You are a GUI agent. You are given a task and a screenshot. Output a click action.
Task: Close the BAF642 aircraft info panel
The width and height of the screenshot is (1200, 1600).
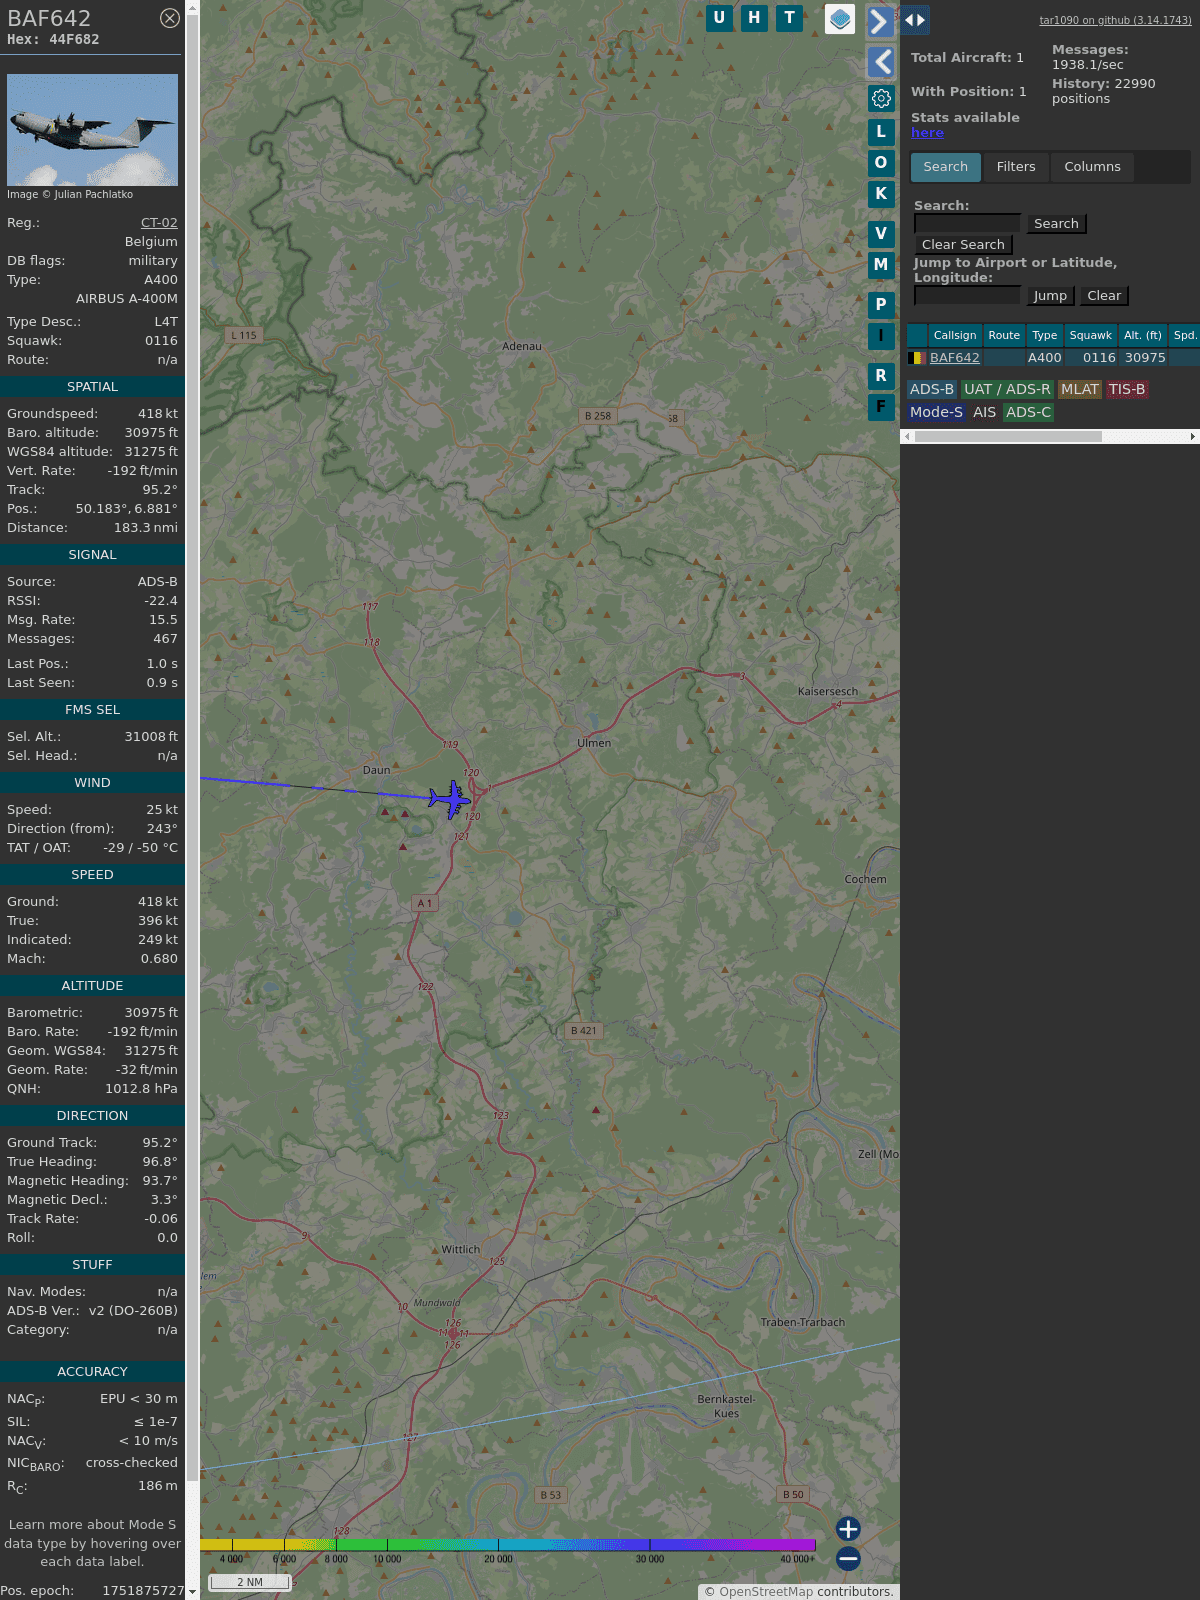tap(170, 18)
